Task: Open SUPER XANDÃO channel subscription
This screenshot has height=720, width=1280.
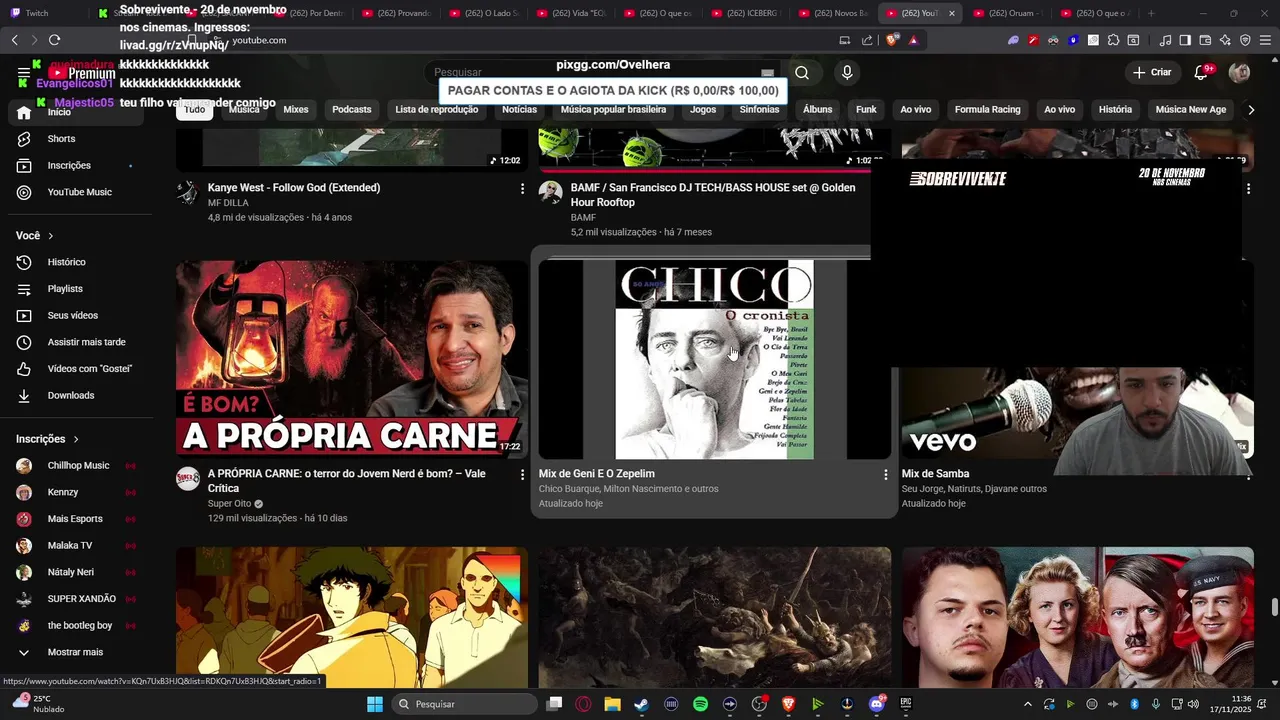Action: click(x=78, y=599)
